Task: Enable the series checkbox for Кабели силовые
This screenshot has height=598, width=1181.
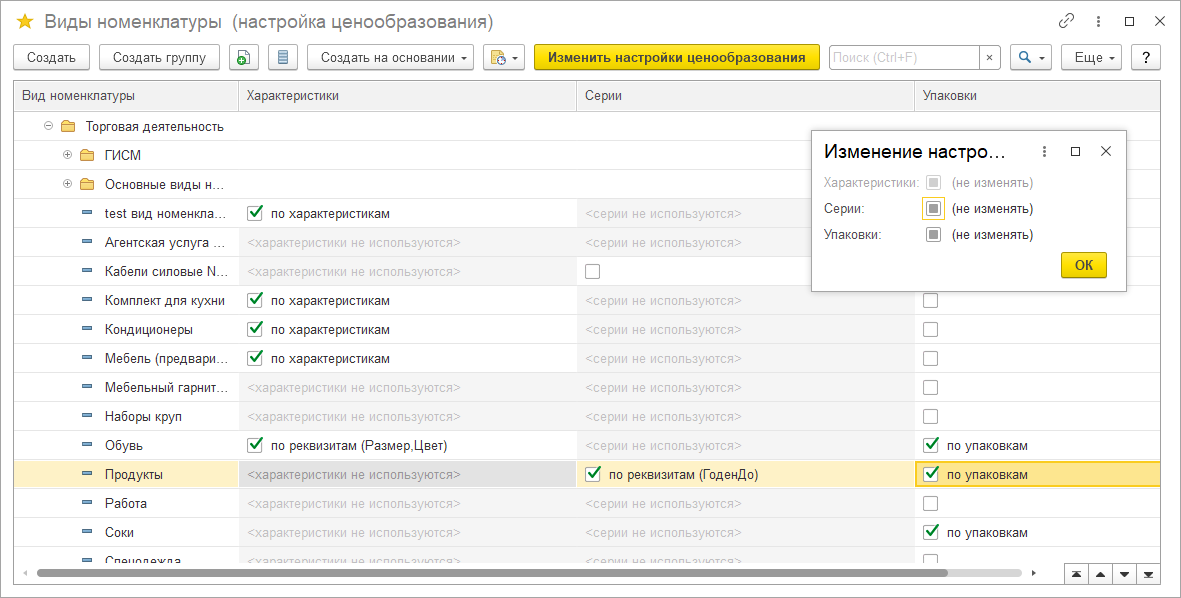Action: 593,272
